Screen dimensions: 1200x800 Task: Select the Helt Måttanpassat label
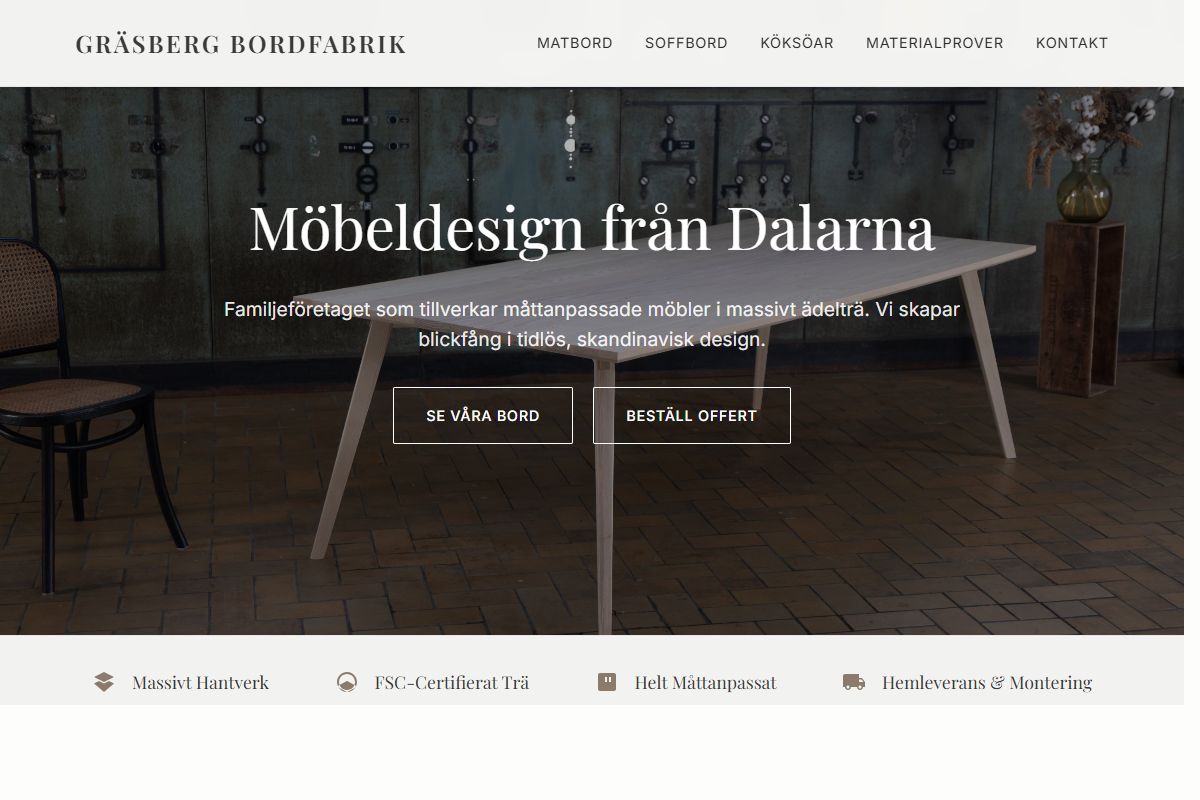click(x=705, y=682)
